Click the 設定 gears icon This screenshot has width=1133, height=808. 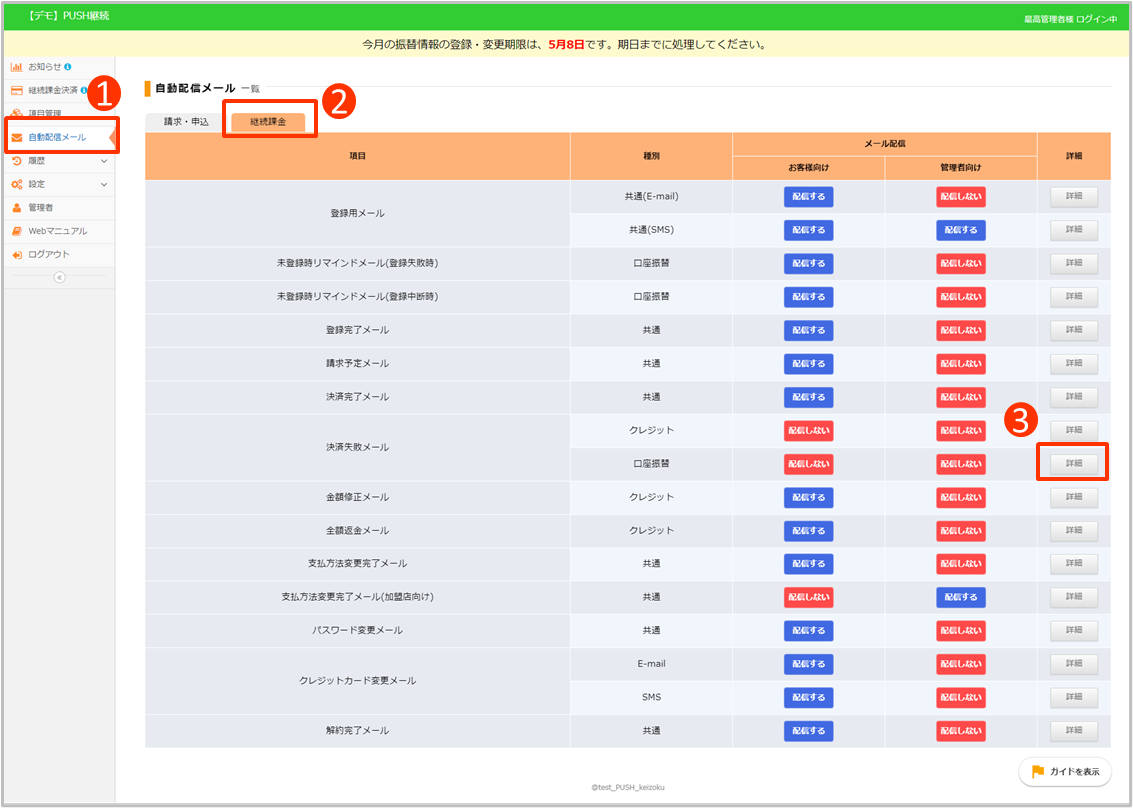[17, 184]
